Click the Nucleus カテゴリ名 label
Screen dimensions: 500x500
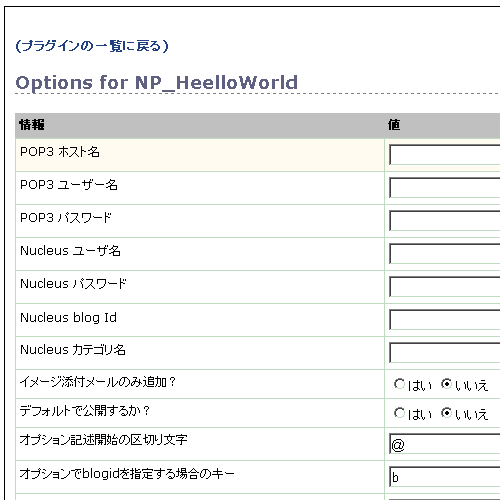click(x=73, y=350)
